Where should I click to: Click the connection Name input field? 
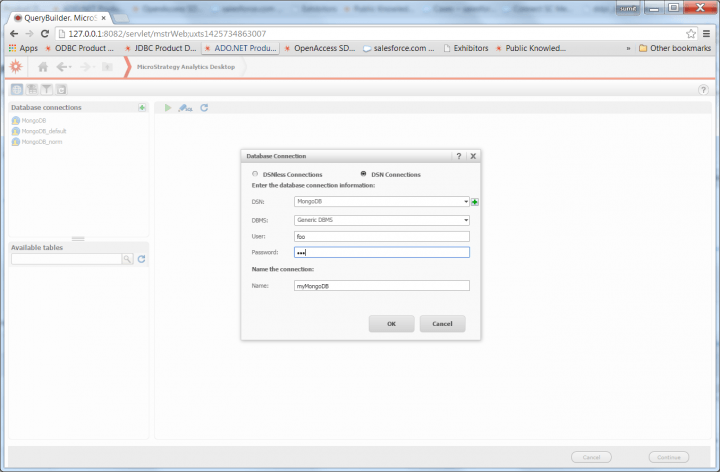pos(381,286)
